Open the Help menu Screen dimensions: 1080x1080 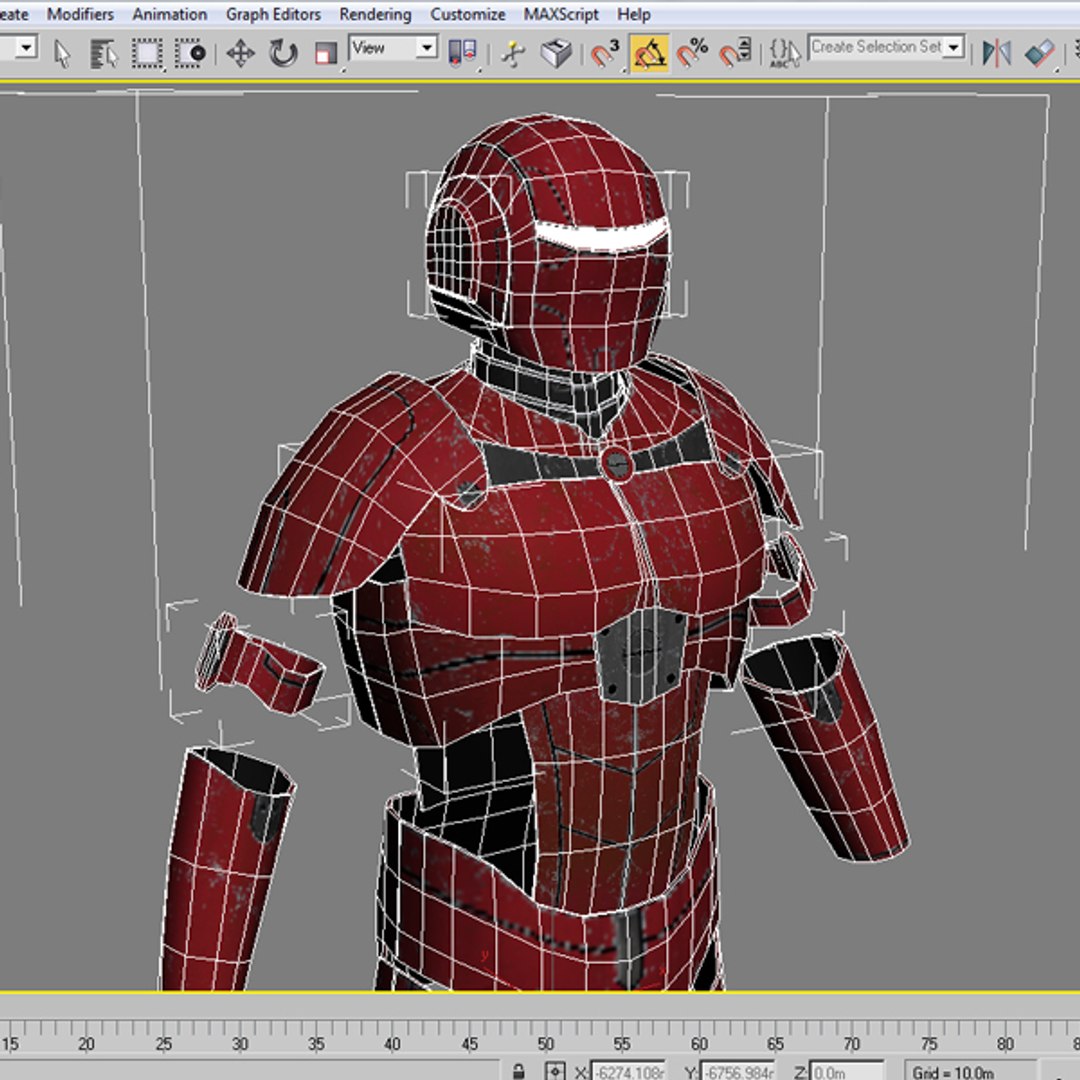click(x=634, y=14)
